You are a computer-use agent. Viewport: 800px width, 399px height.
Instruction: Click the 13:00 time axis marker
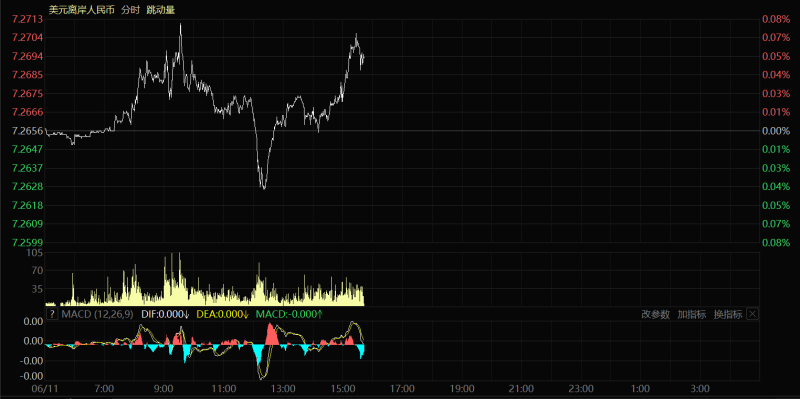pyautogui.click(x=283, y=389)
